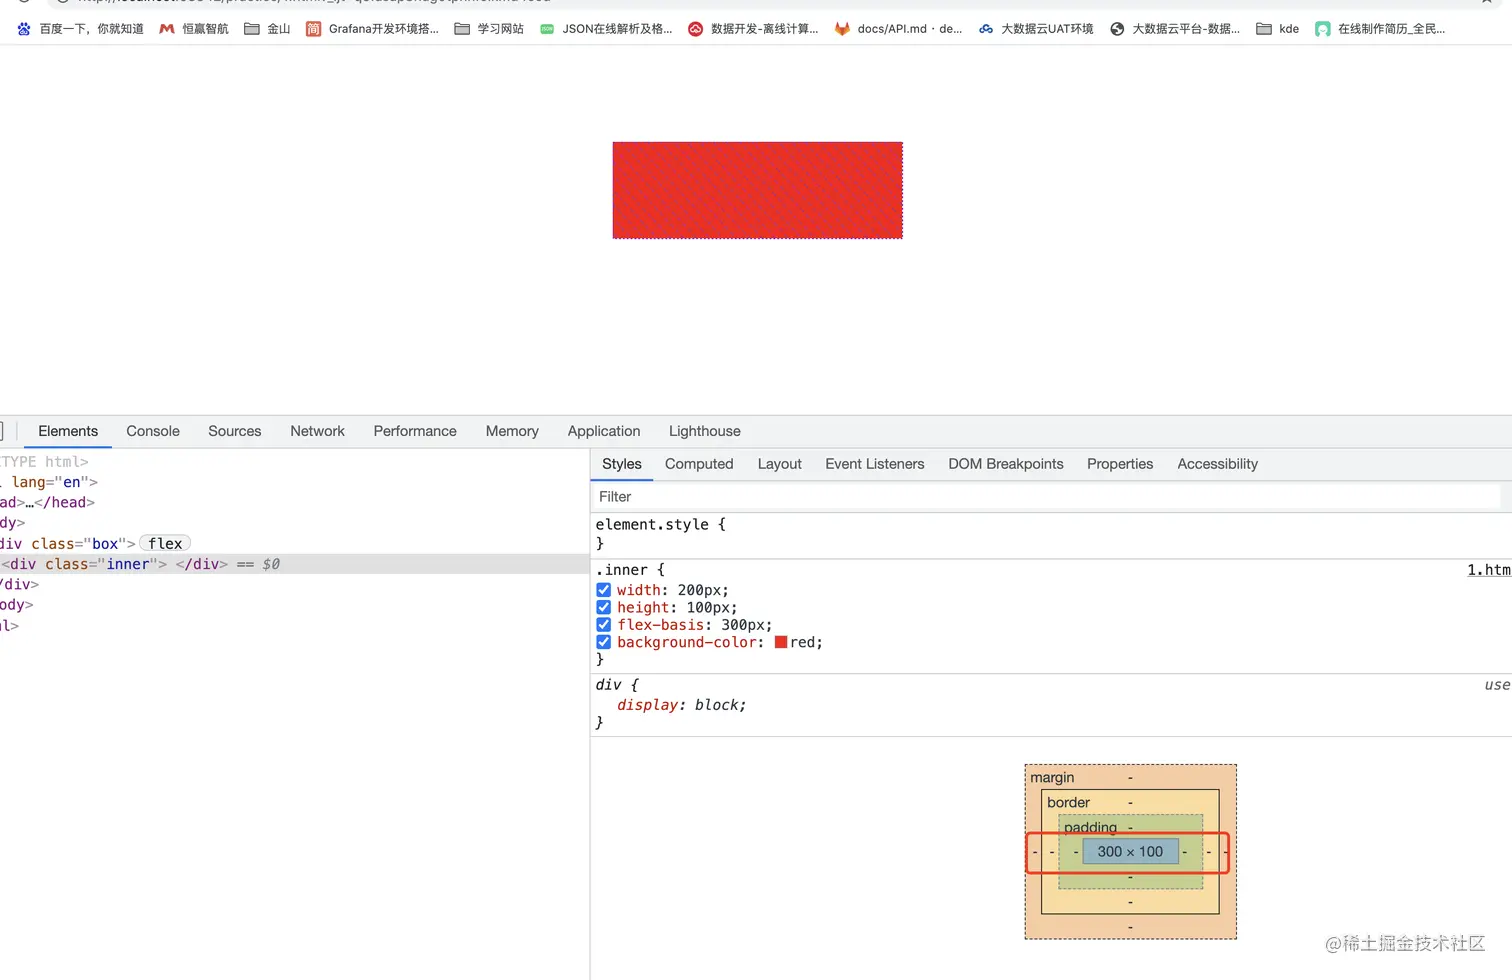Click the display: block user agent declaration

coord(681,705)
